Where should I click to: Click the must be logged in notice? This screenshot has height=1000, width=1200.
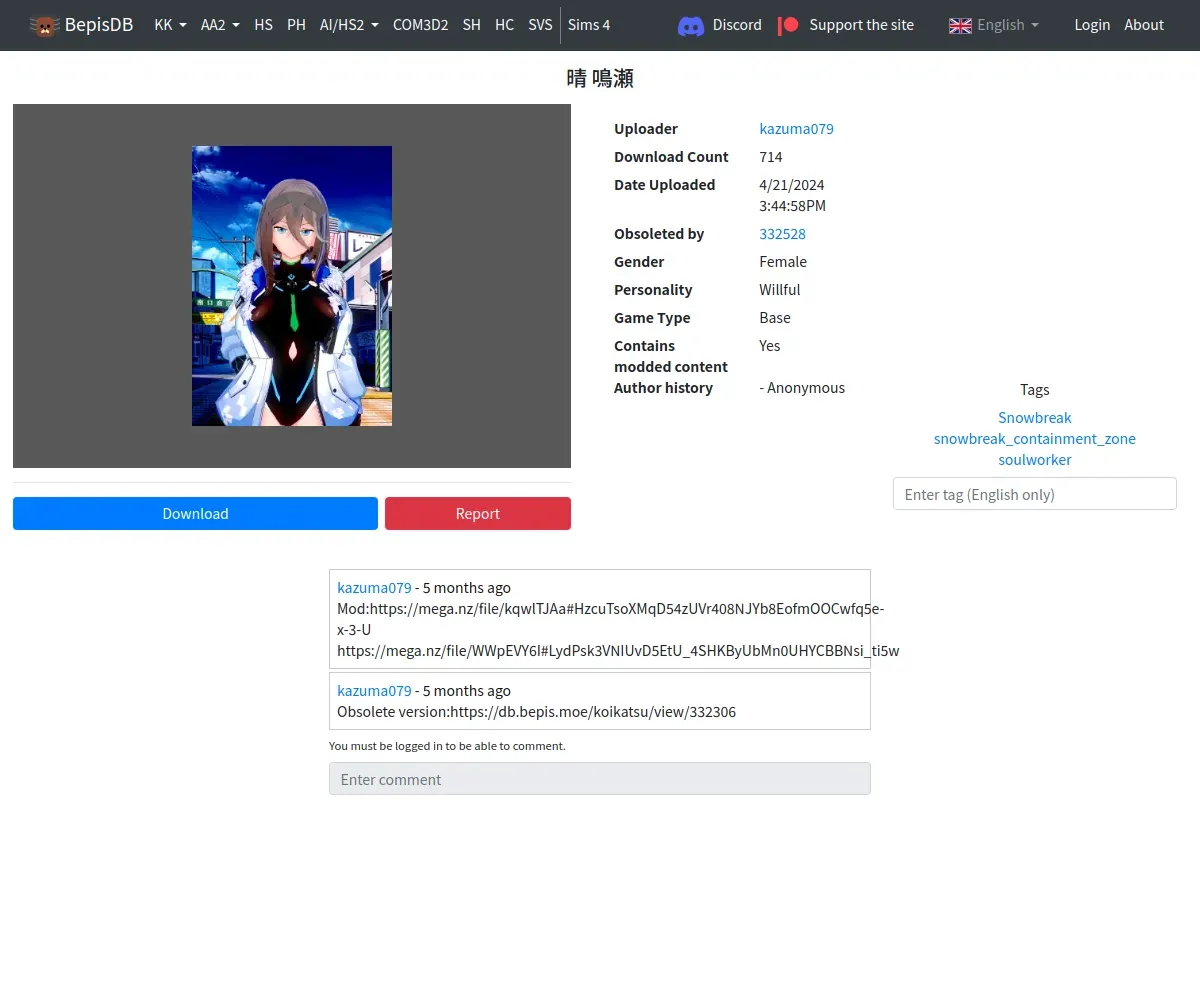[447, 746]
